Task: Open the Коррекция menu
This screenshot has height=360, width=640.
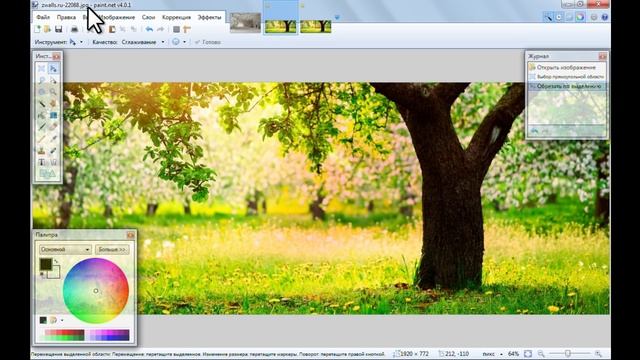Action: (176, 17)
